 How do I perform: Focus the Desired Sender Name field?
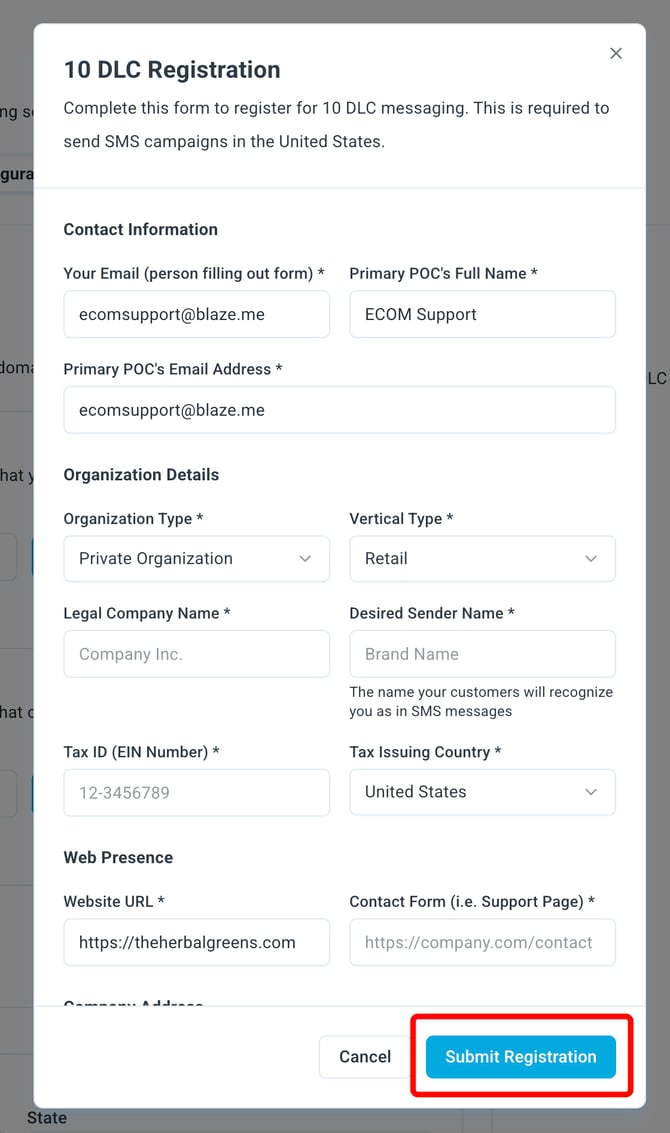pyautogui.click(x=482, y=654)
